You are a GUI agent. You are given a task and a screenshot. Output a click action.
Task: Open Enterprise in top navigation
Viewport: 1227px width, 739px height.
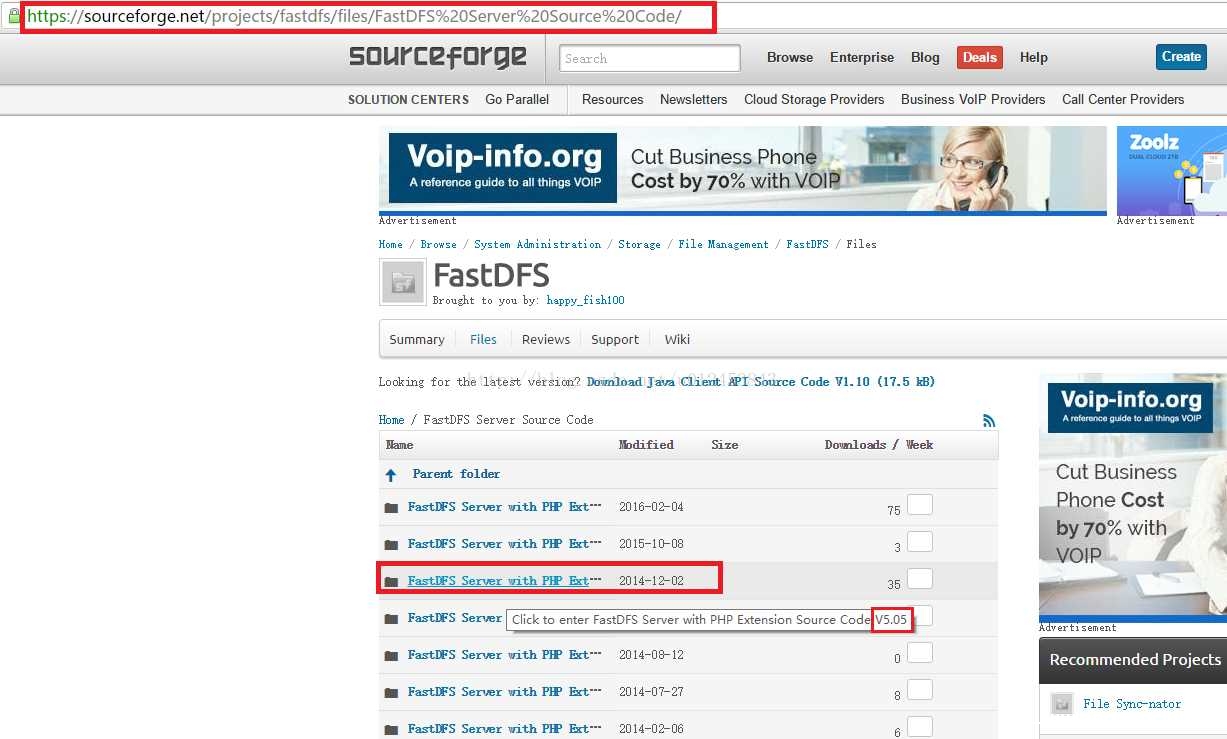coord(862,57)
